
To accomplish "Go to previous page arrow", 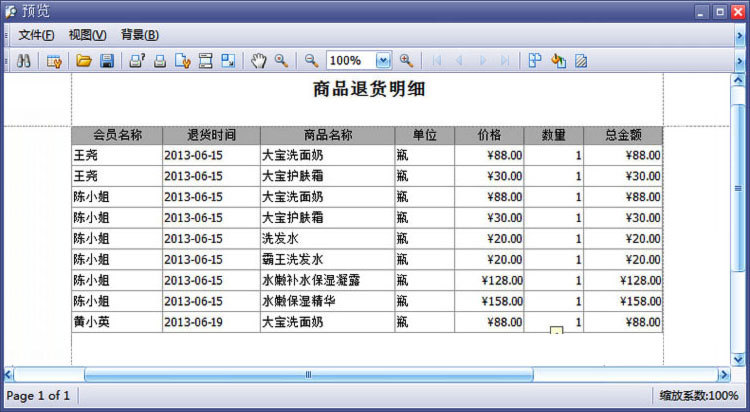I will coord(459,61).
